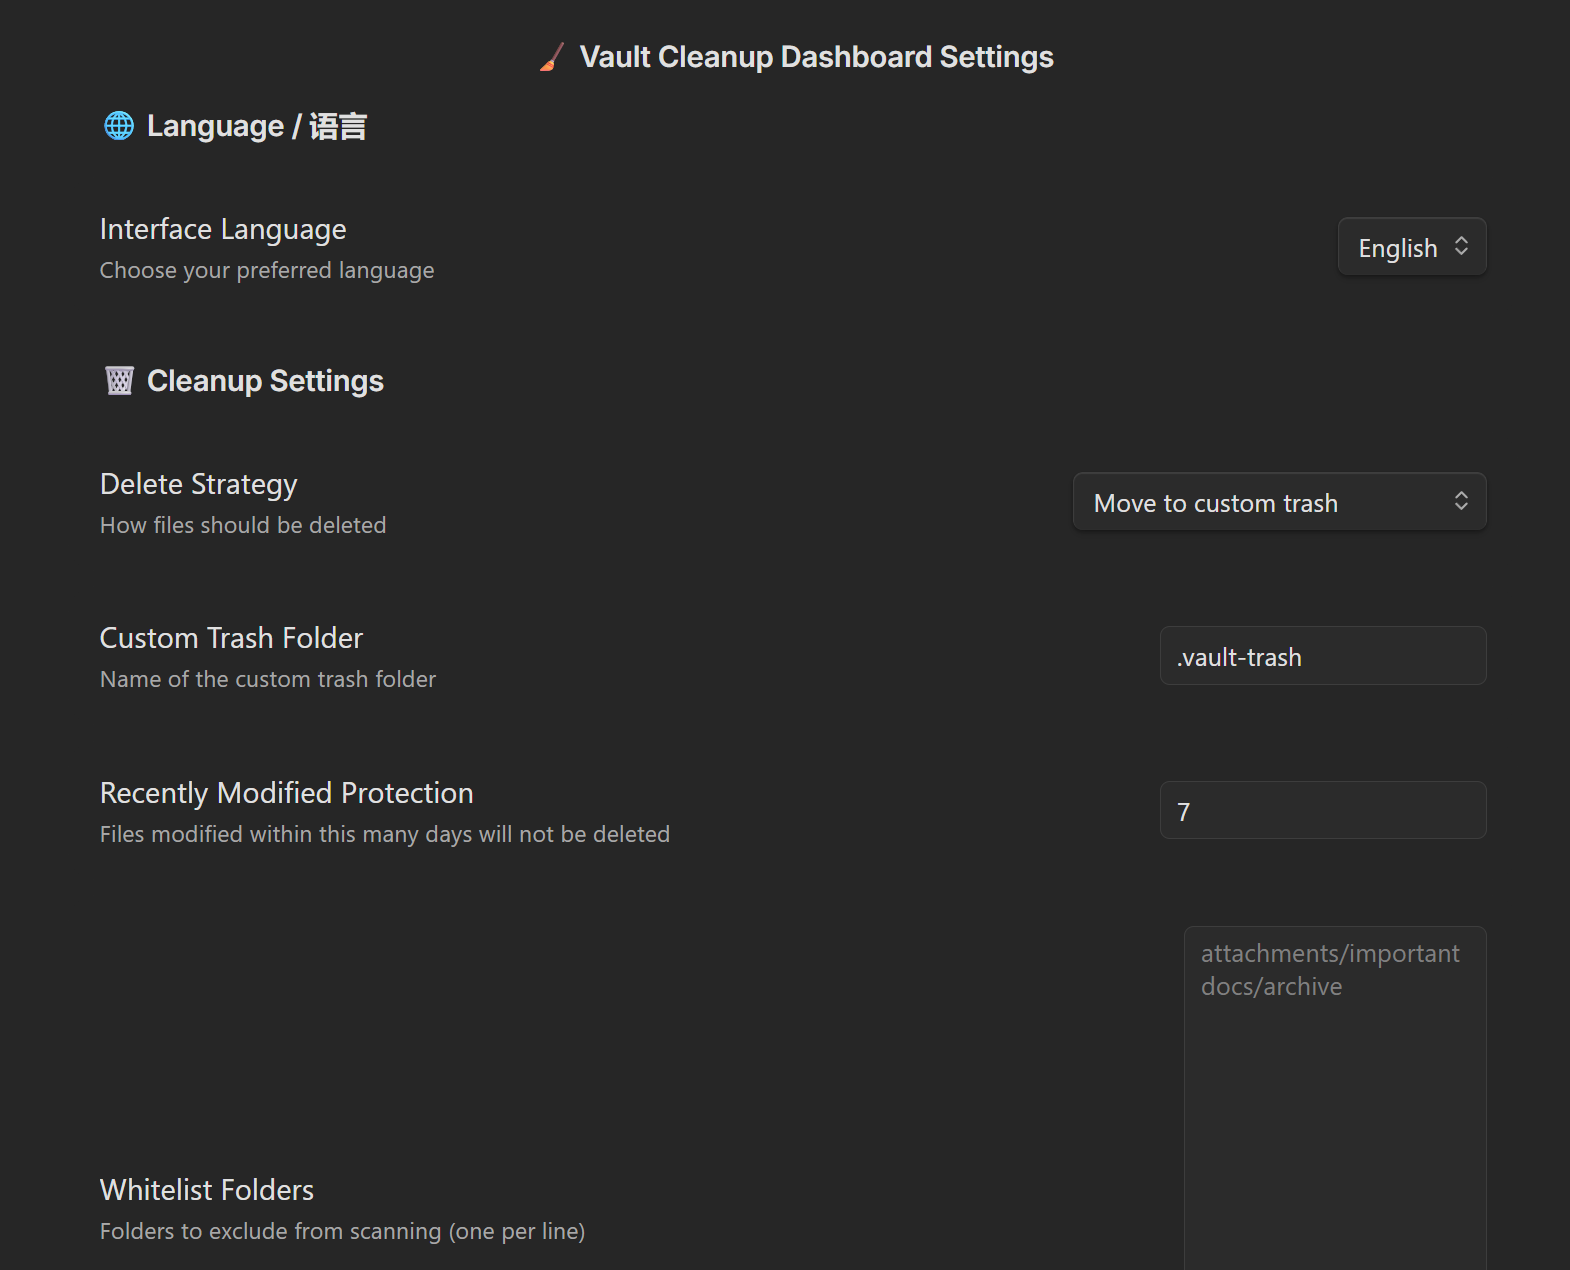Click the Interface Language label
1570x1270 pixels.
pyautogui.click(x=223, y=230)
